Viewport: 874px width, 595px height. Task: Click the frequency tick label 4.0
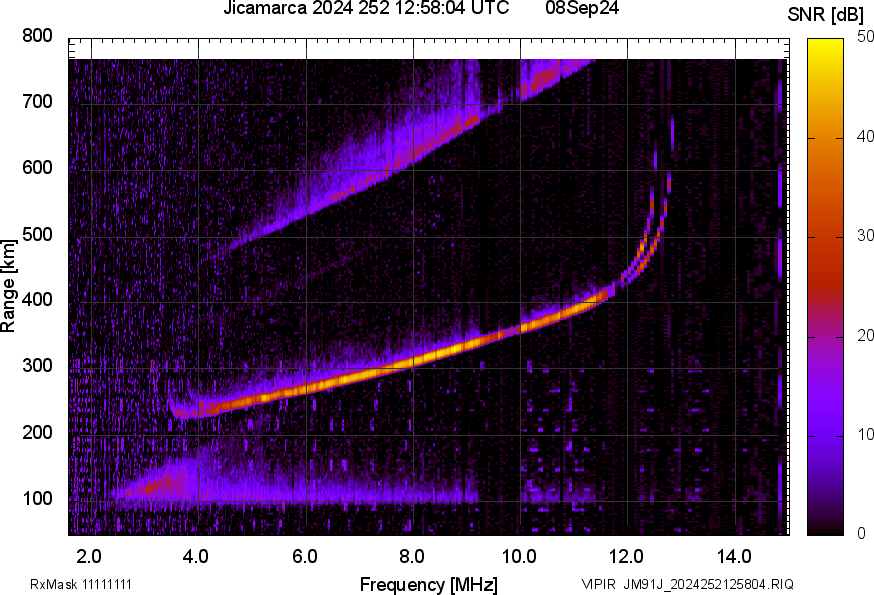196,556
